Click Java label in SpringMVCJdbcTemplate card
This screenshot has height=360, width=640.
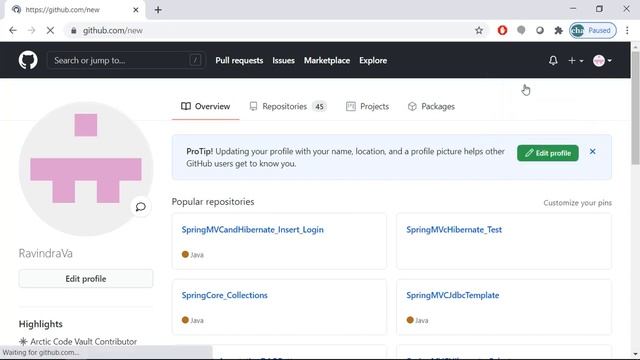point(422,320)
